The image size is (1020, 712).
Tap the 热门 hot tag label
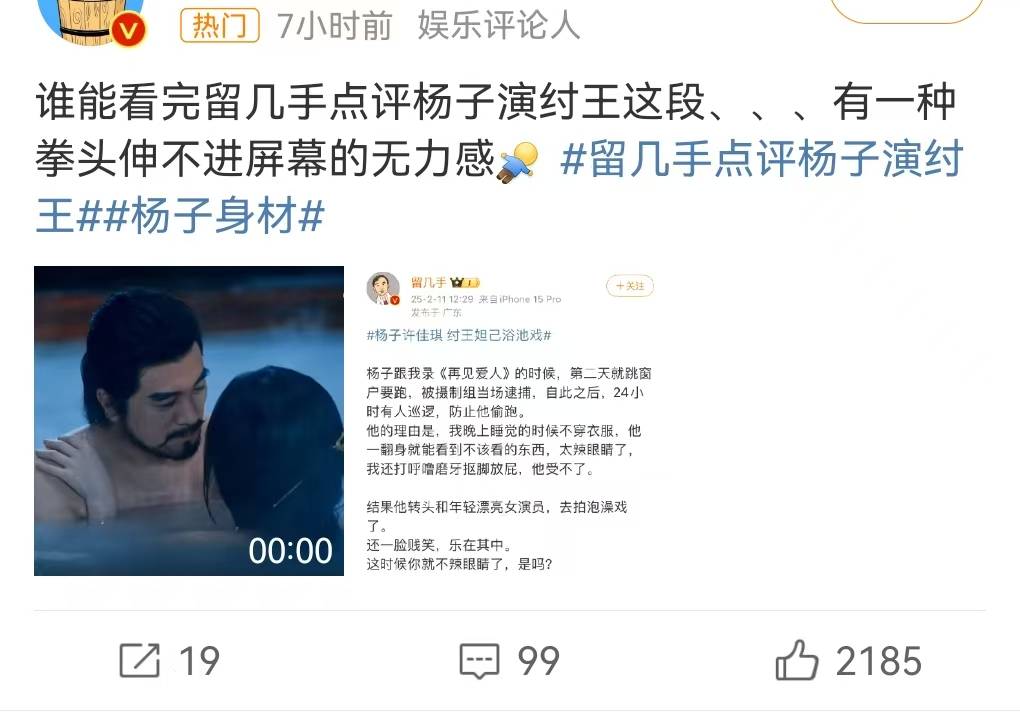(219, 26)
